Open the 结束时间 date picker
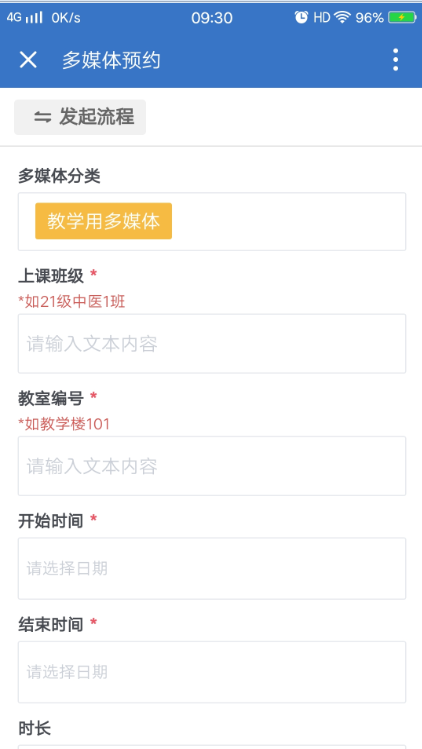The image size is (422, 749). tap(212, 672)
